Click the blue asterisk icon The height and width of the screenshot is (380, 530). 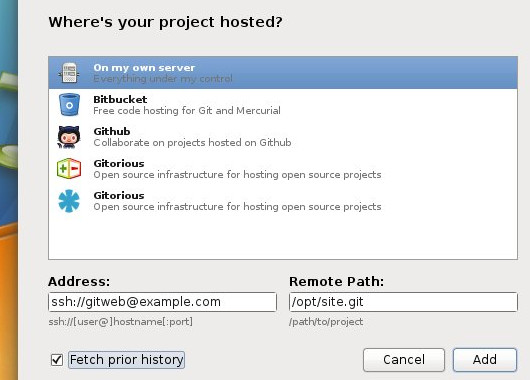click(x=69, y=201)
